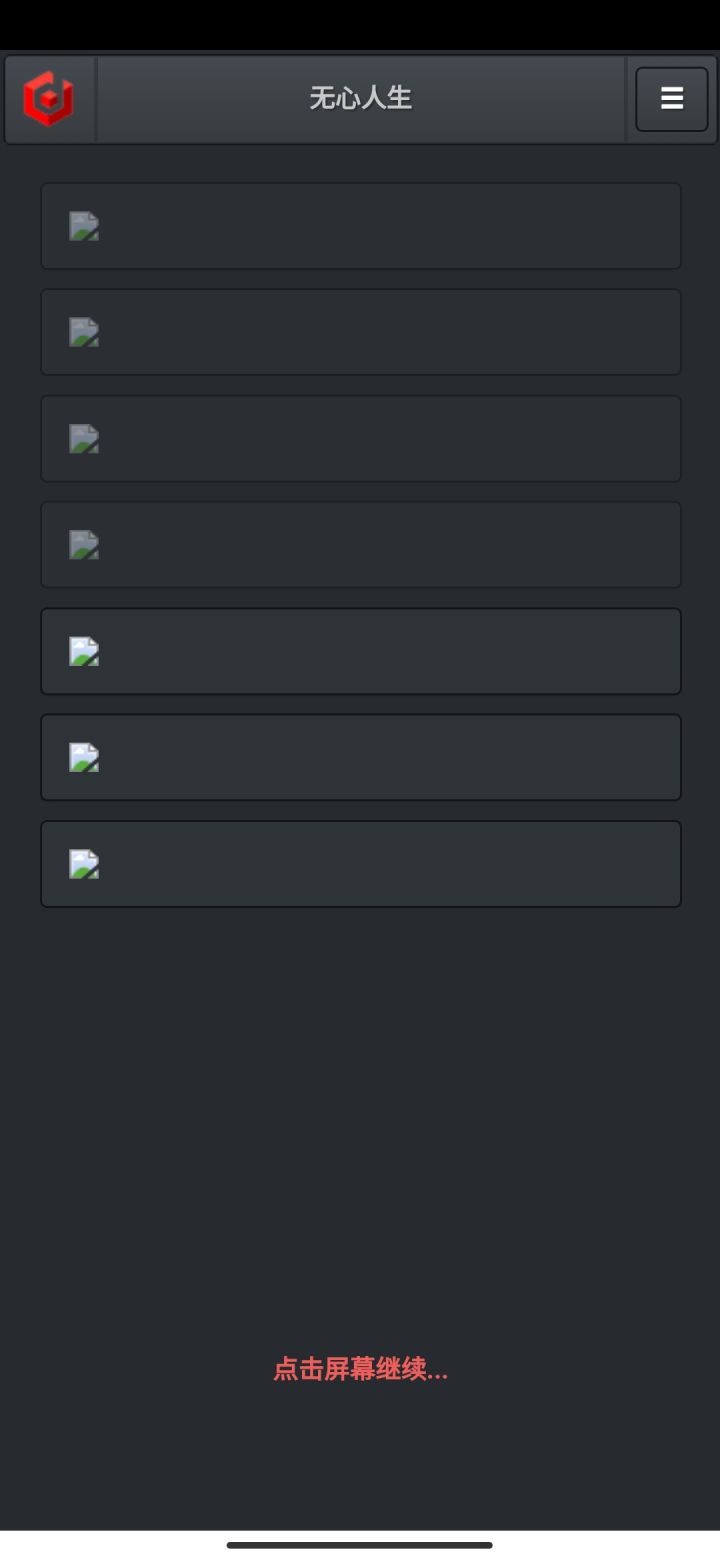Open the hamburger menu in the header
This screenshot has height=1560, width=720.
[671, 99]
